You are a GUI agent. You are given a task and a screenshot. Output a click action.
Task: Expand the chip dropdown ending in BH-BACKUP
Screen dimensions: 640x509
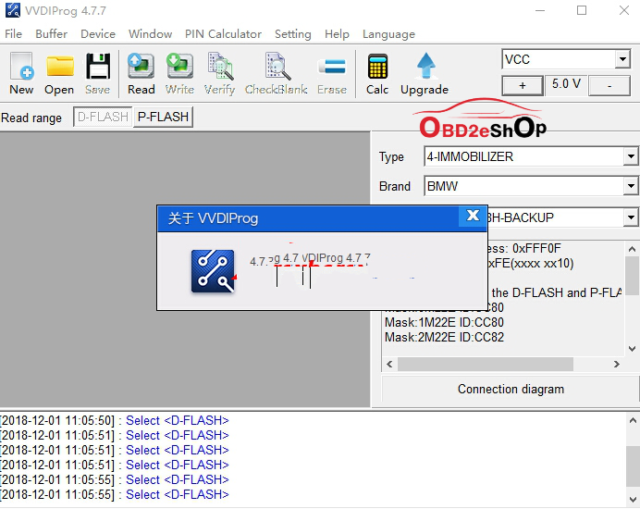(x=631, y=217)
